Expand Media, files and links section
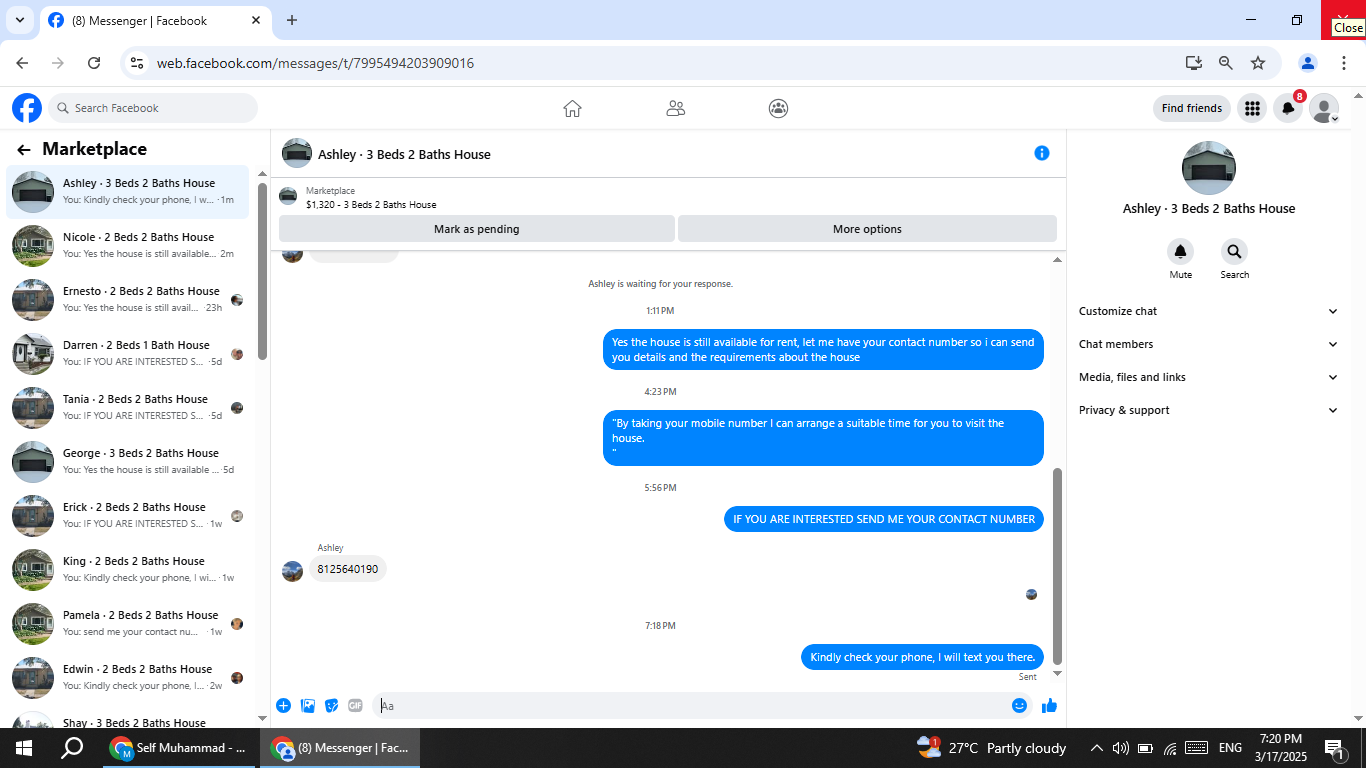 pyautogui.click(x=1208, y=377)
